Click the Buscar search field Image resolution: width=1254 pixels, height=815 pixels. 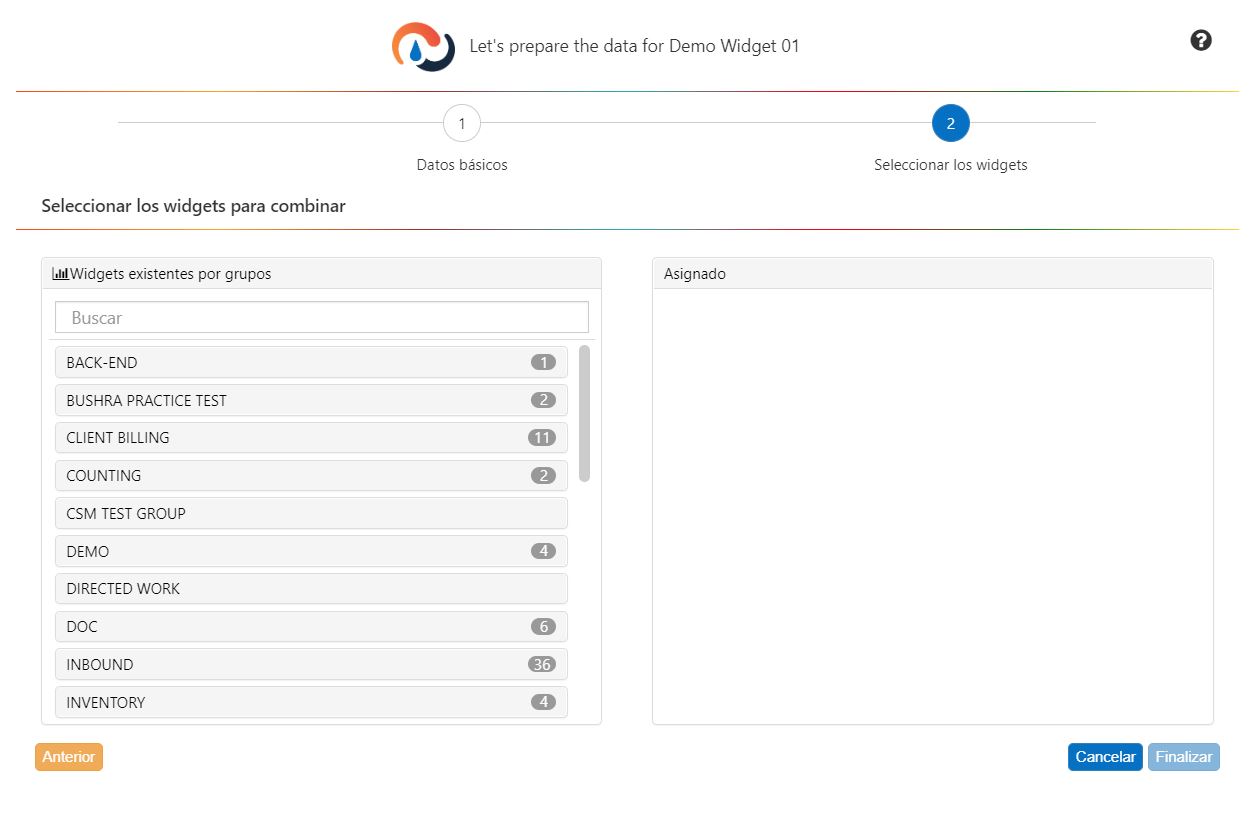[x=321, y=318]
